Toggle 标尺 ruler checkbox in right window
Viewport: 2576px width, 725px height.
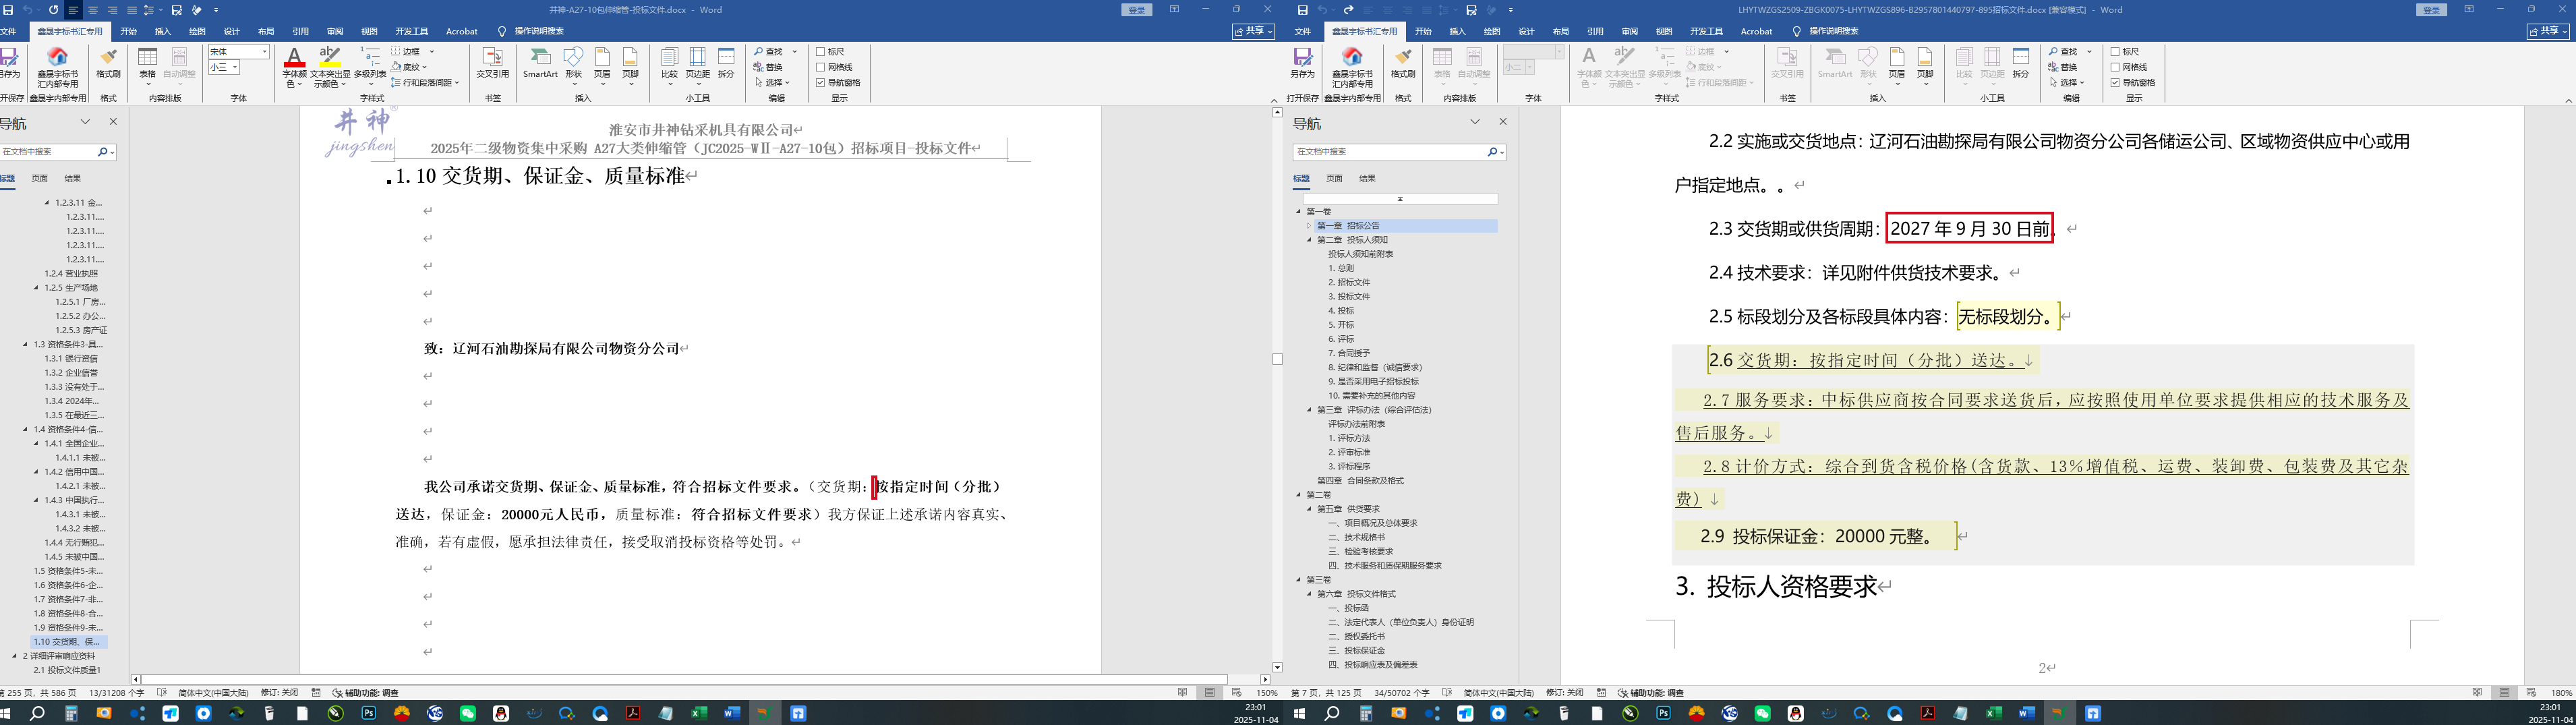point(2115,51)
